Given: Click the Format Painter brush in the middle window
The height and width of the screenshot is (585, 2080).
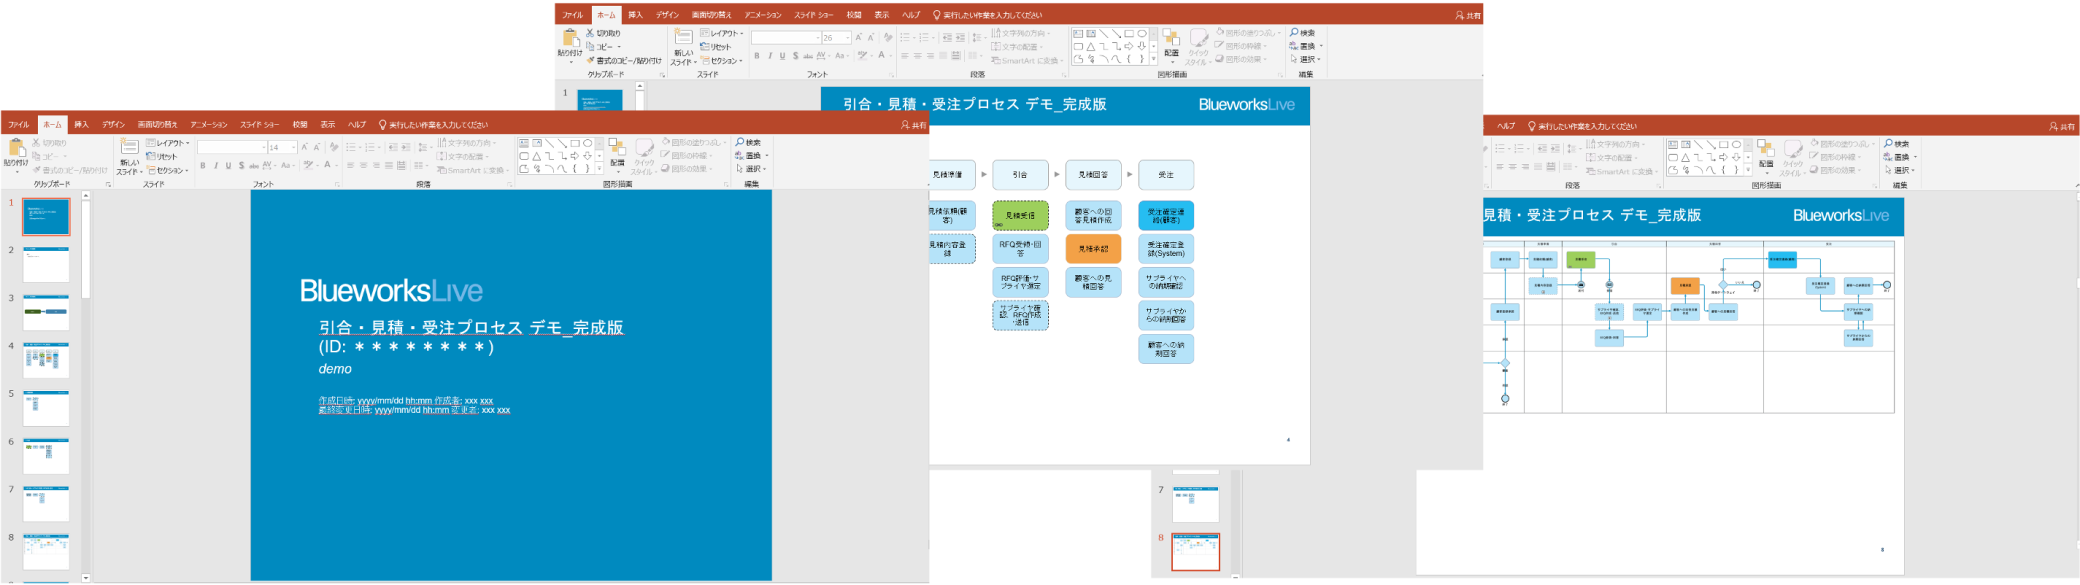Looking at the screenshot, I should point(590,60).
